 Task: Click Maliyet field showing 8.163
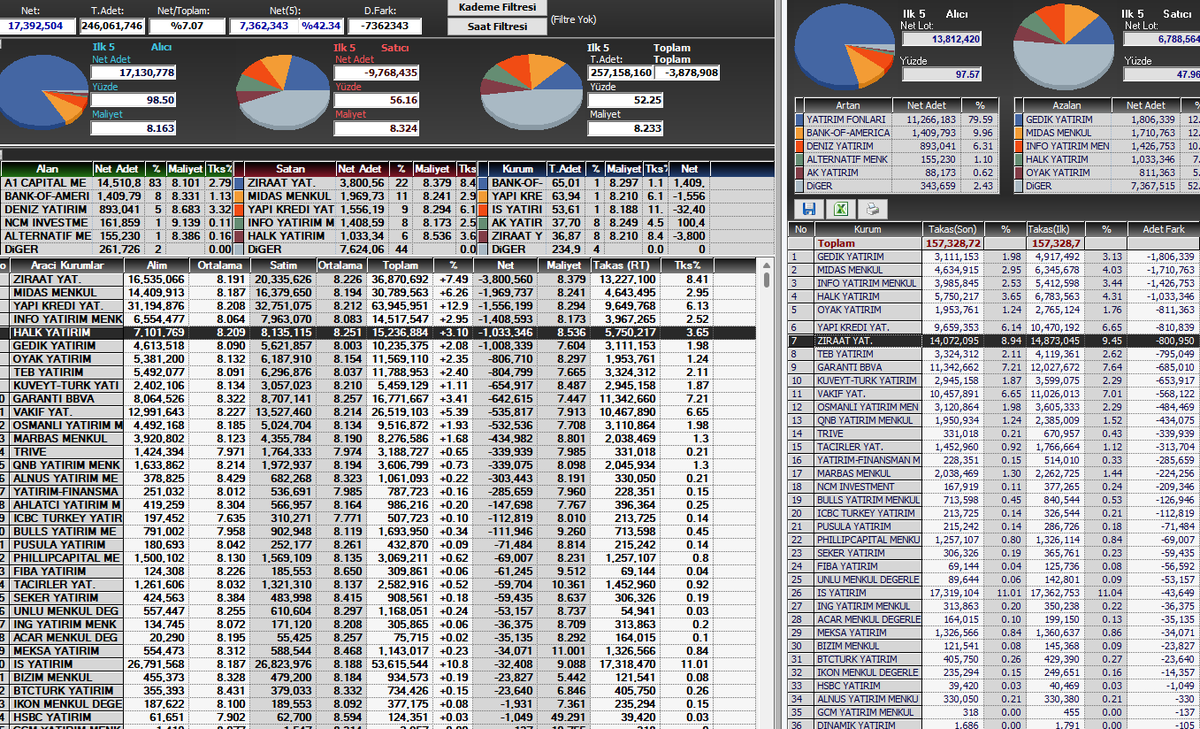[x=134, y=128]
